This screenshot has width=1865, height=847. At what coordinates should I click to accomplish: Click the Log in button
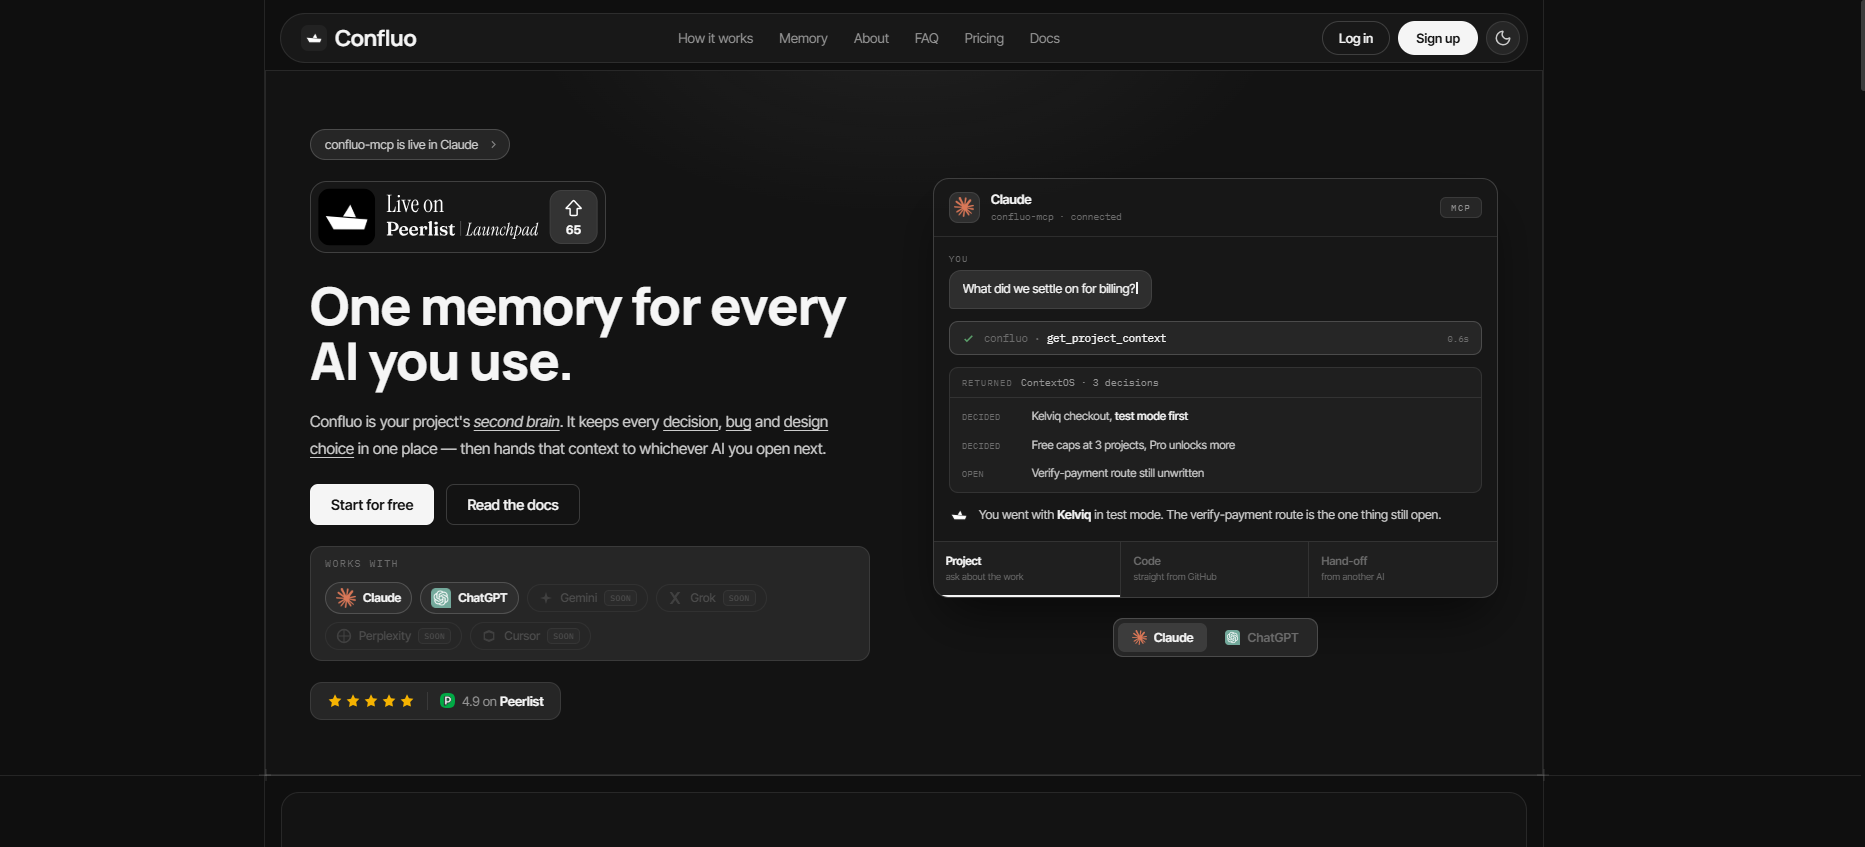tap(1355, 38)
